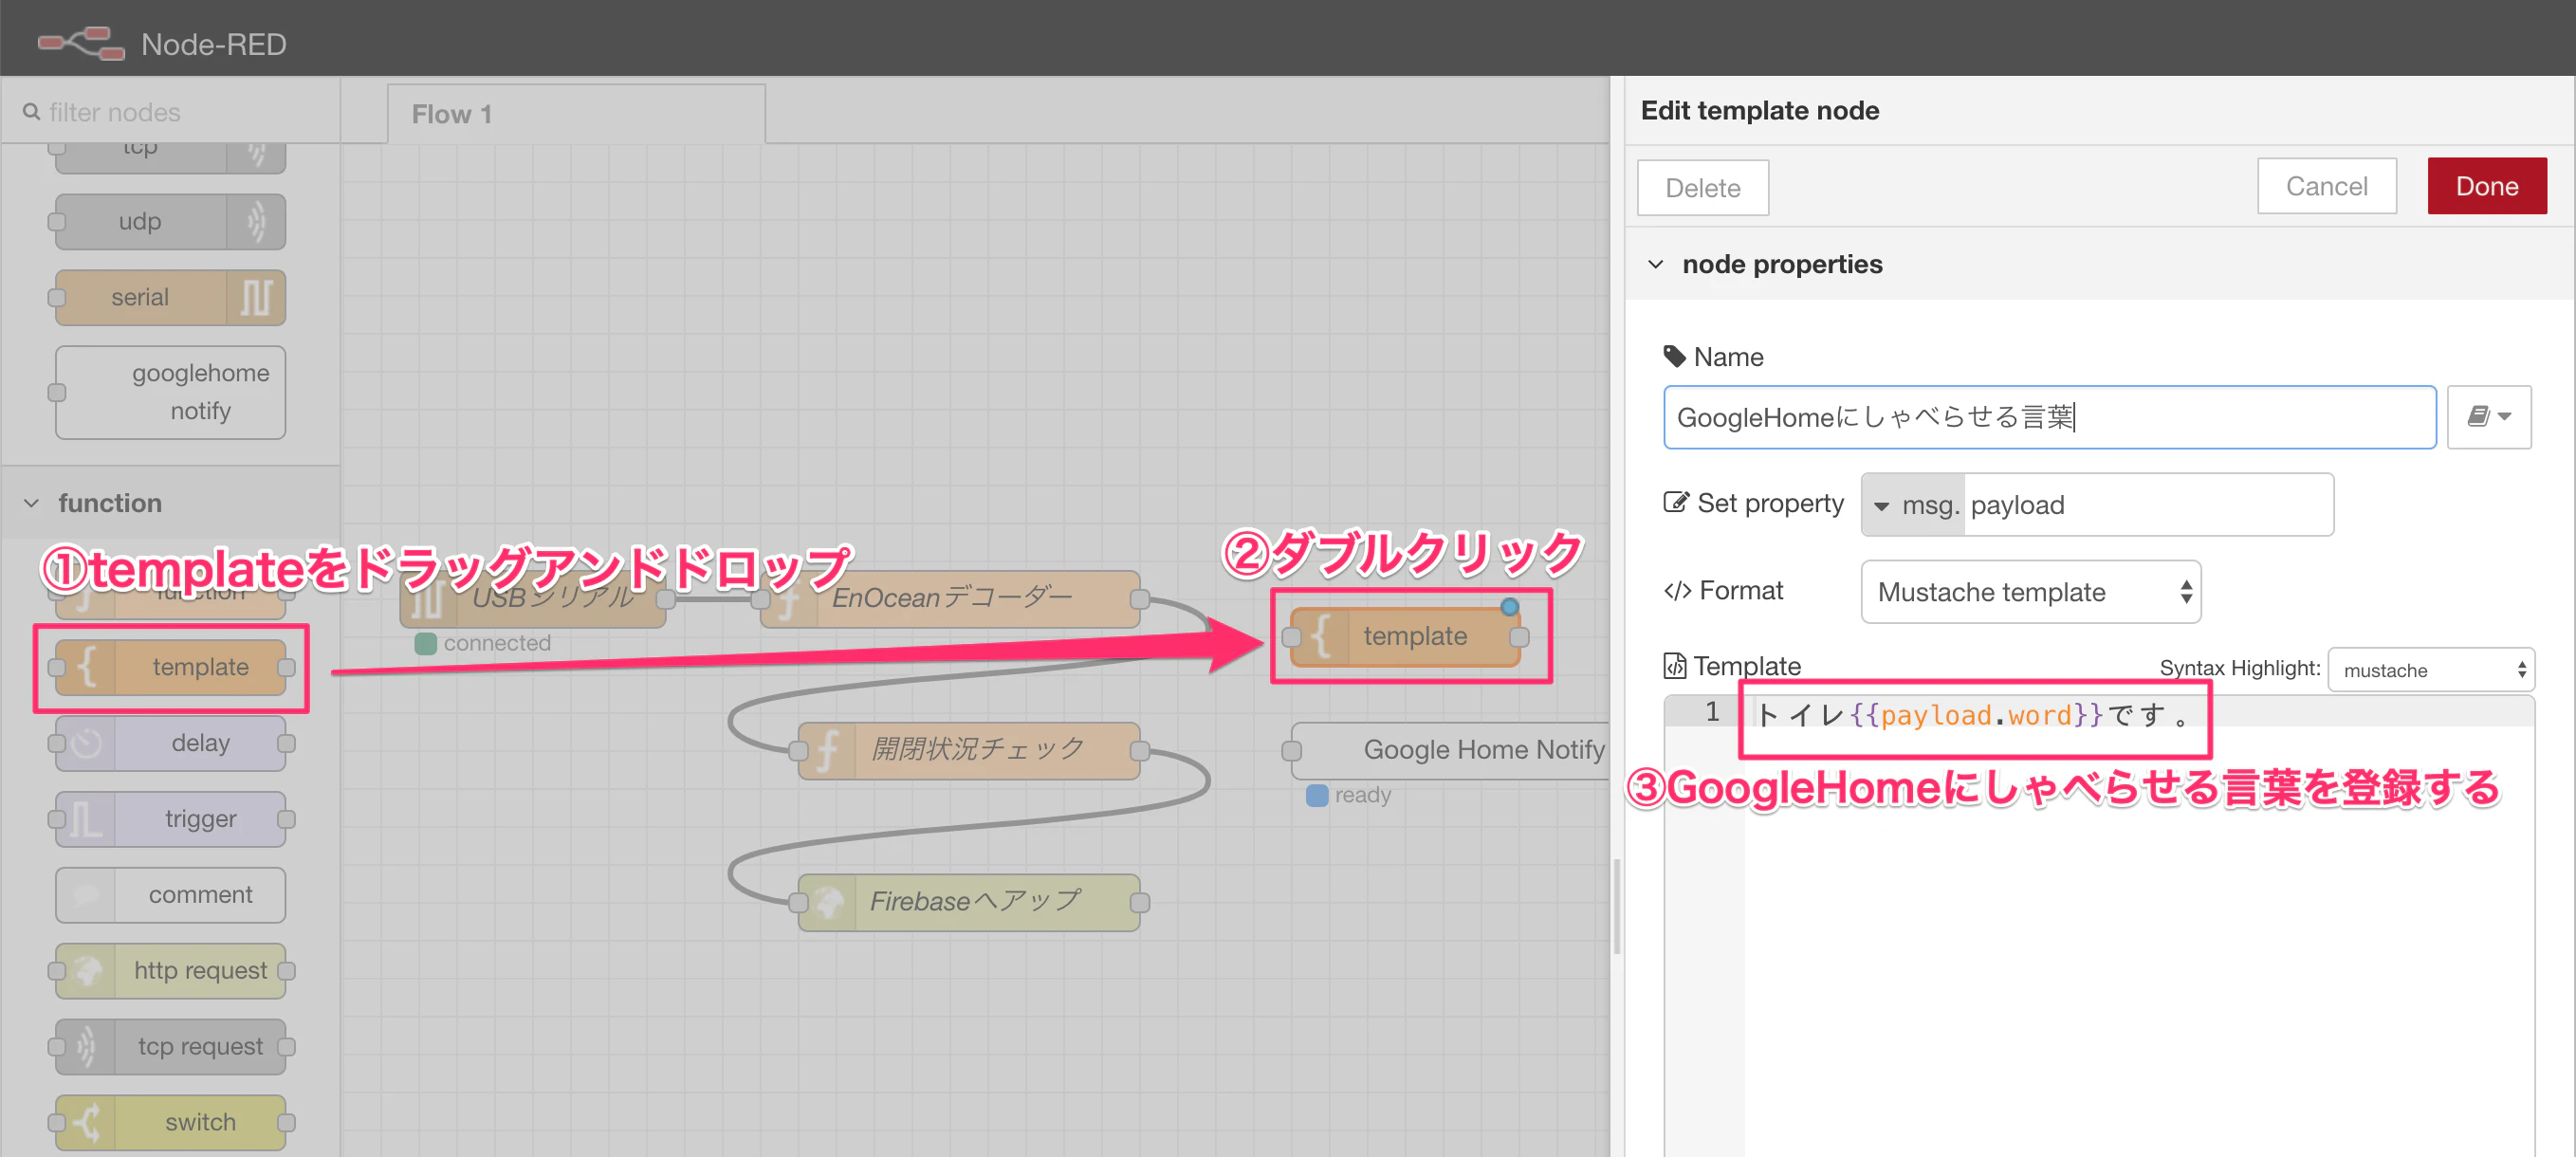Select the comment node in palette
Viewport: 2576px width, 1157px height.
pos(170,895)
